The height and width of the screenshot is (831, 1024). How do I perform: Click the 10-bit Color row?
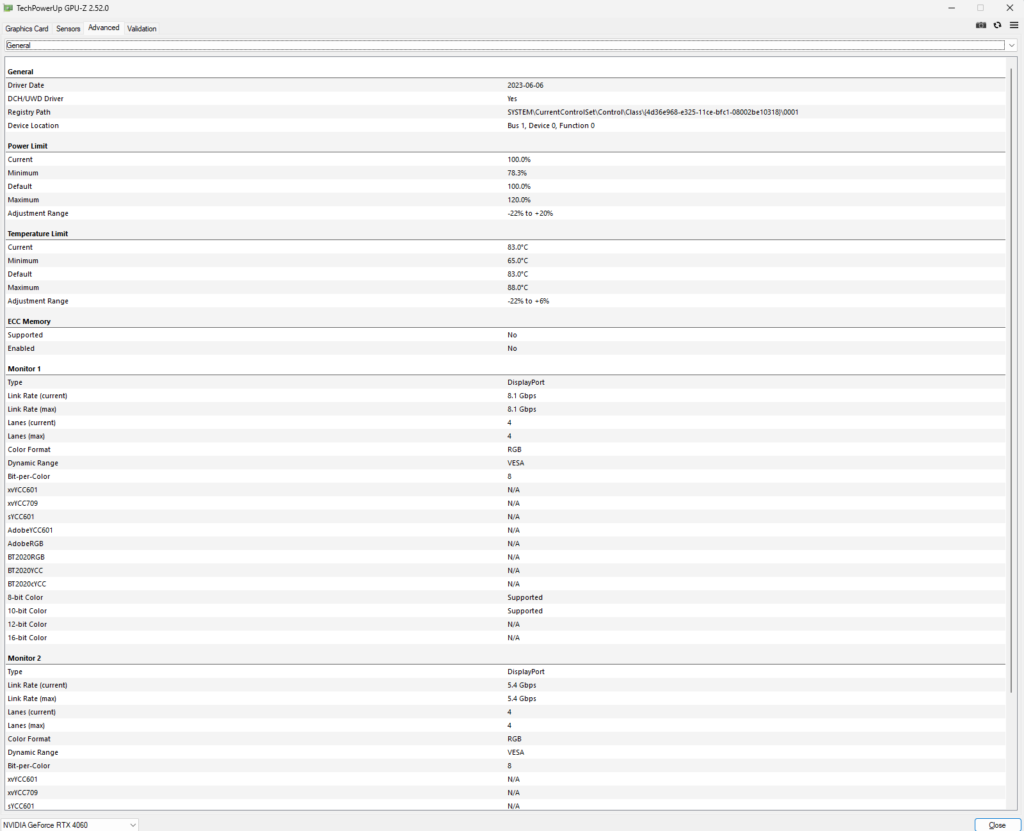pyautogui.click(x=505, y=611)
